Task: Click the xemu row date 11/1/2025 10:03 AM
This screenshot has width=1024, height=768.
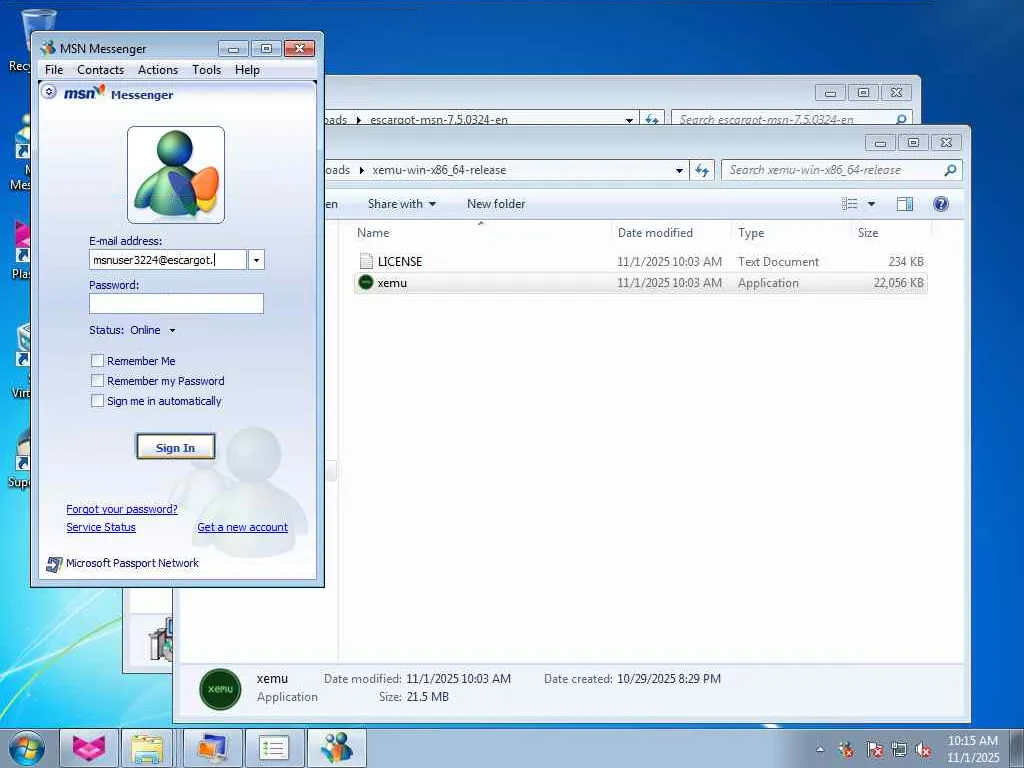Action: [x=669, y=283]
